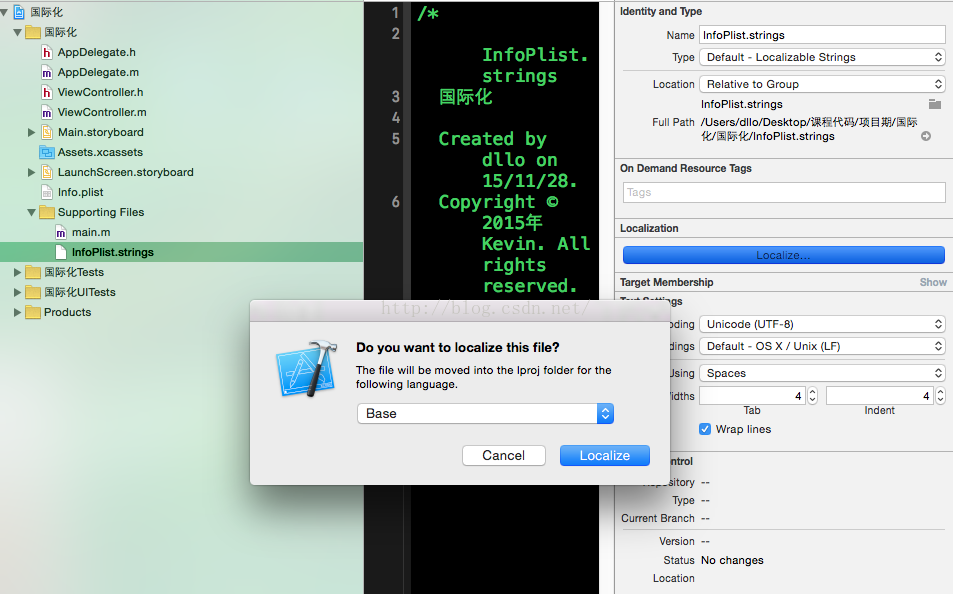Open the Spaces indent-using dropdown
The height and width of the screenshot is (594, 953).
coord(822,373)
